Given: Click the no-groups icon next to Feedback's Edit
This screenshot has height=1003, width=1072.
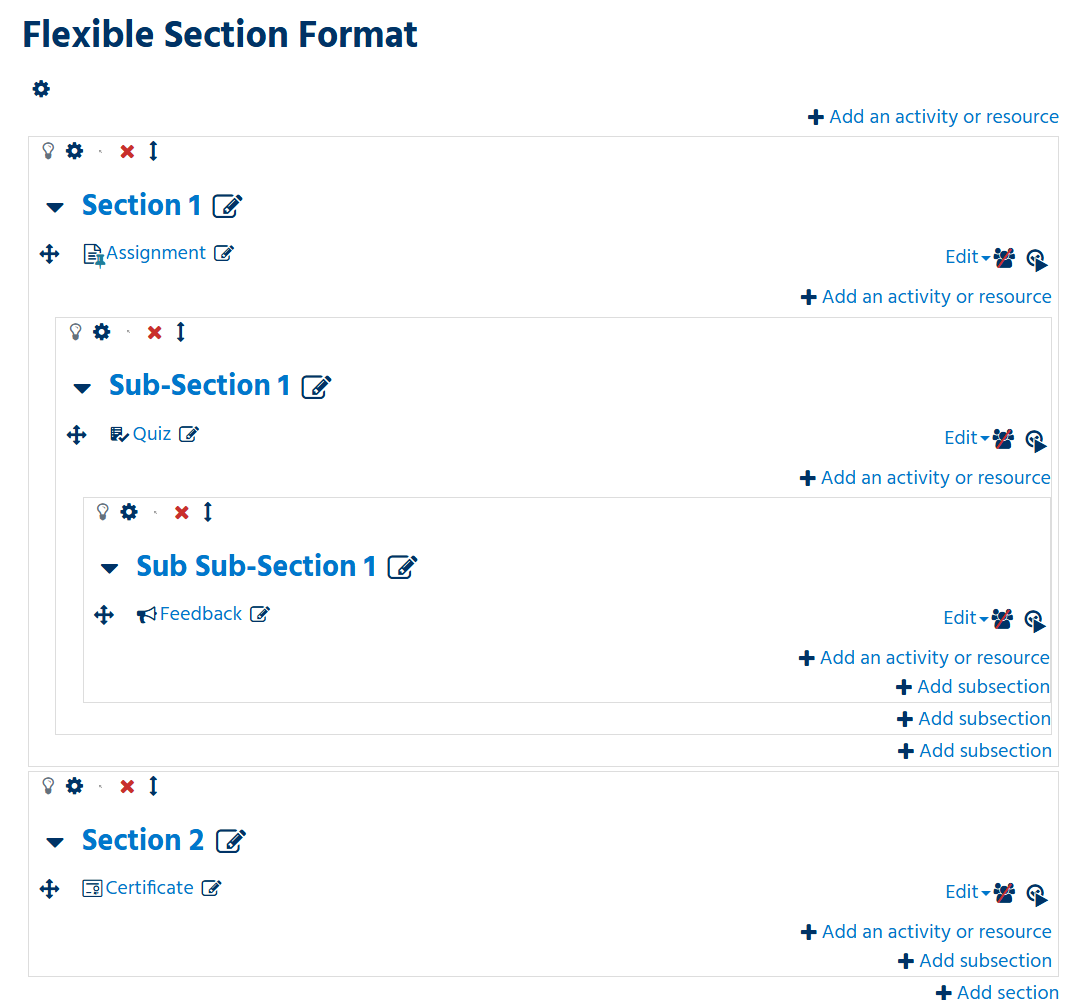Looking at the screenshot, I should click(x=1003, y=618).
